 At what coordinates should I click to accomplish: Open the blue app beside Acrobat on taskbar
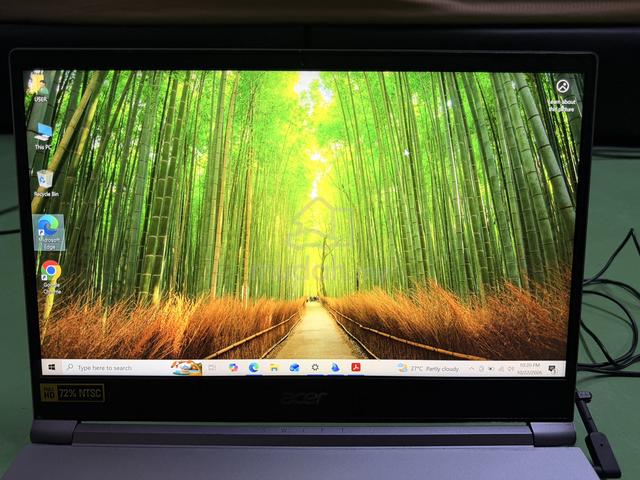pyautogui.click(x=335, y=368)
